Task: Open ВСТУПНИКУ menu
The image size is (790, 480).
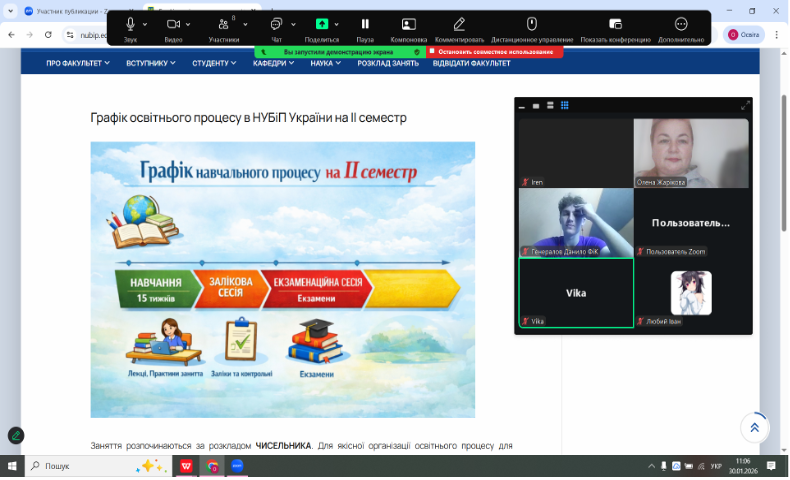Action: [x=151, y=63]
